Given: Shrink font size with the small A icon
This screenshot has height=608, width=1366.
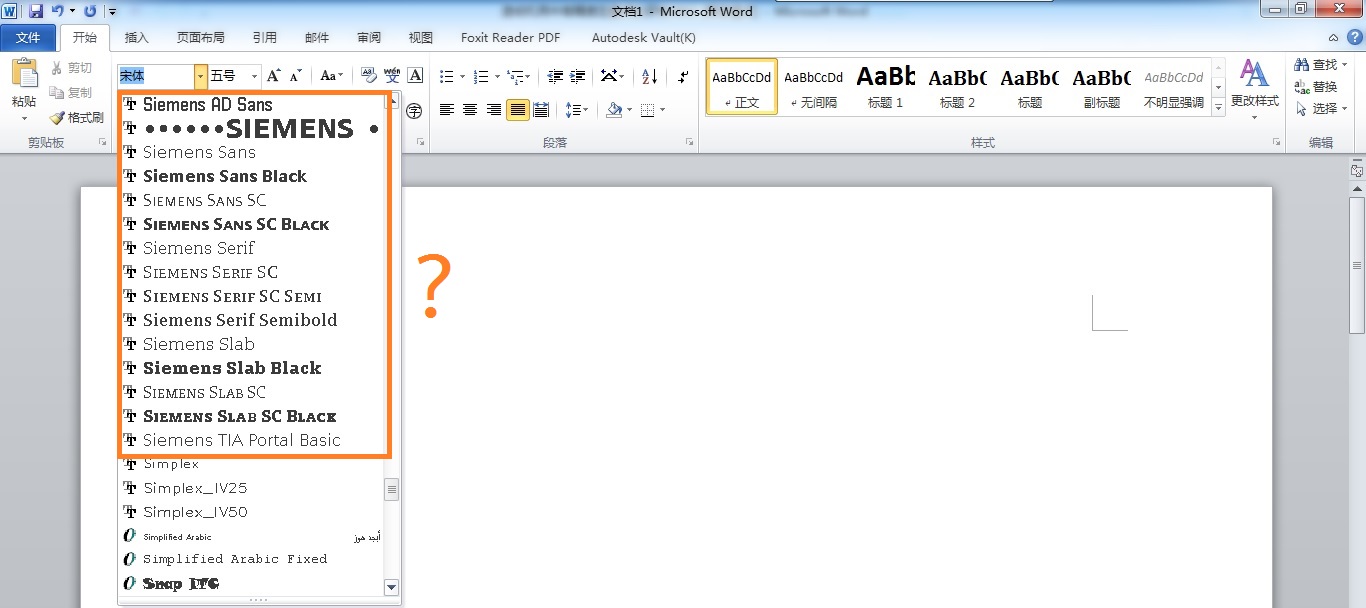Looking at the screenshot, I should pos(296,76).
